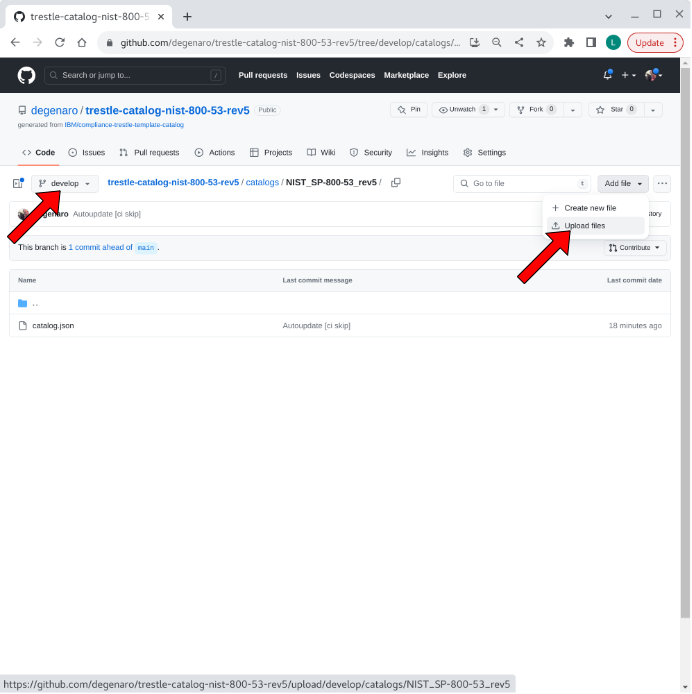Image resolution: width=692 pixels, height=694 pixels.
Task: Install the page via the download icon
Action: click(x=475, y=42)
